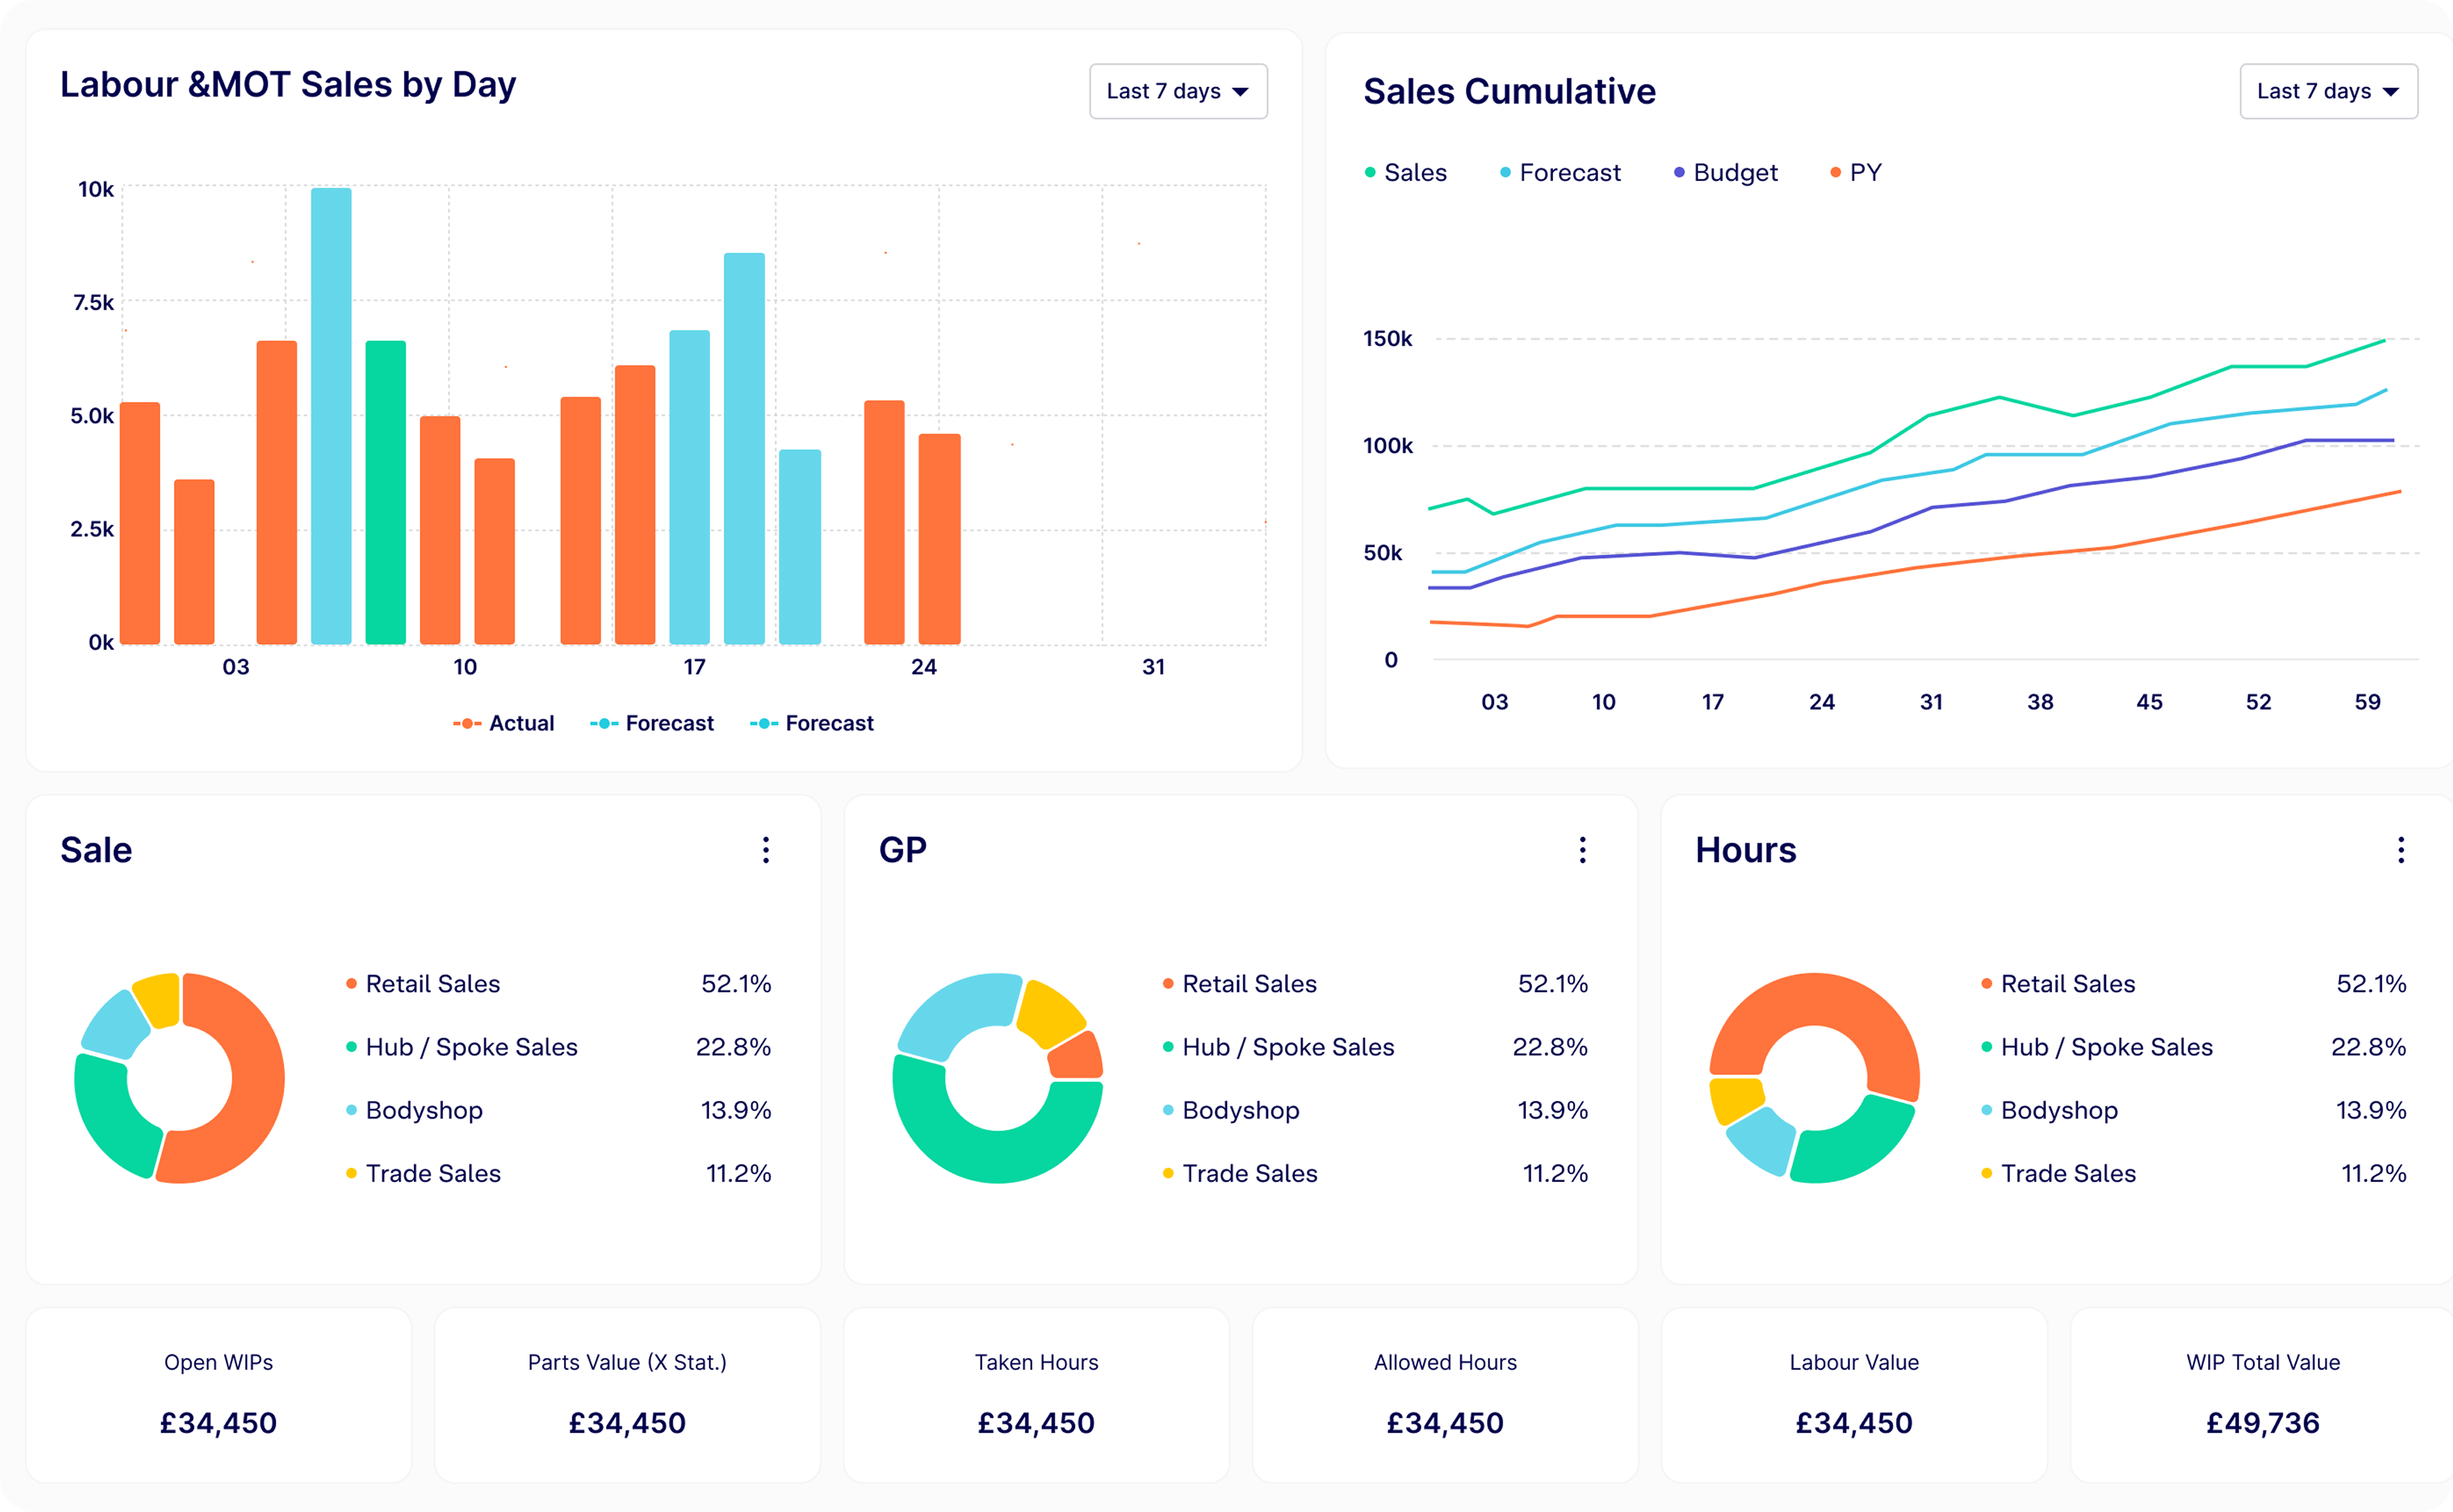Click the WIP Total Value card
The width and height of the screenshot is (2453, 1512).
(x=2262, y=1394)
